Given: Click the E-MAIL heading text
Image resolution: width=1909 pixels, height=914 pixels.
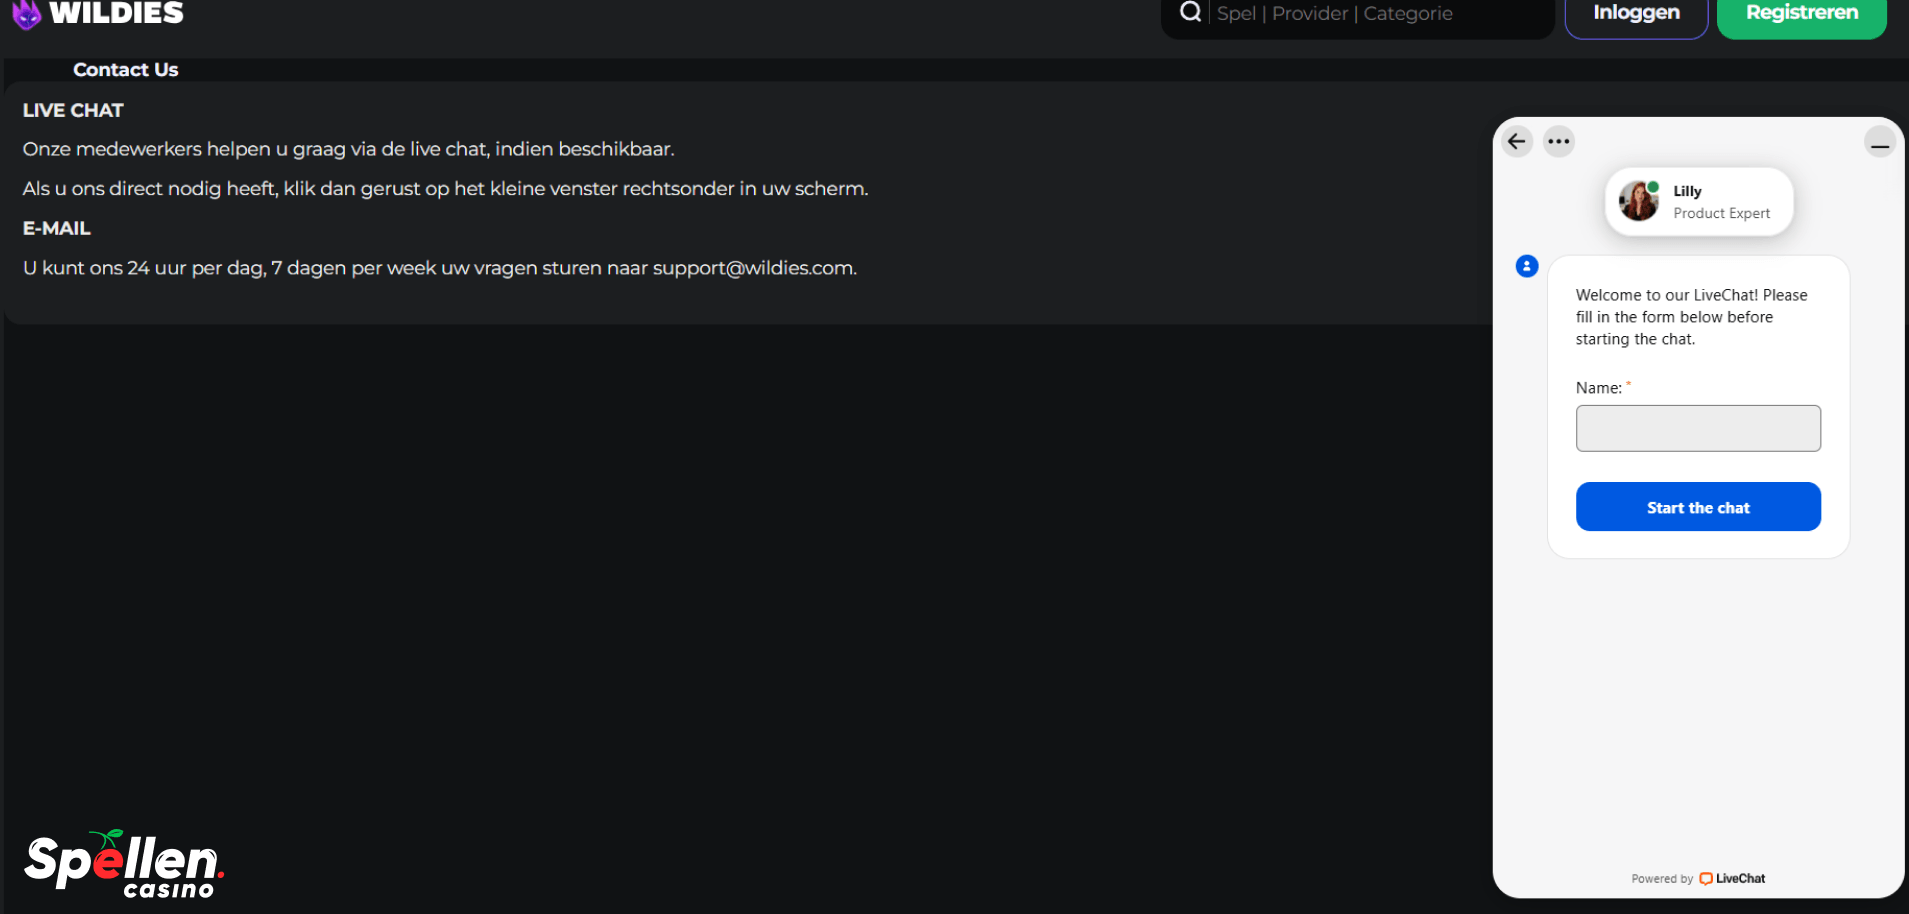Looking at the screenshot, I should click(56, 228).
